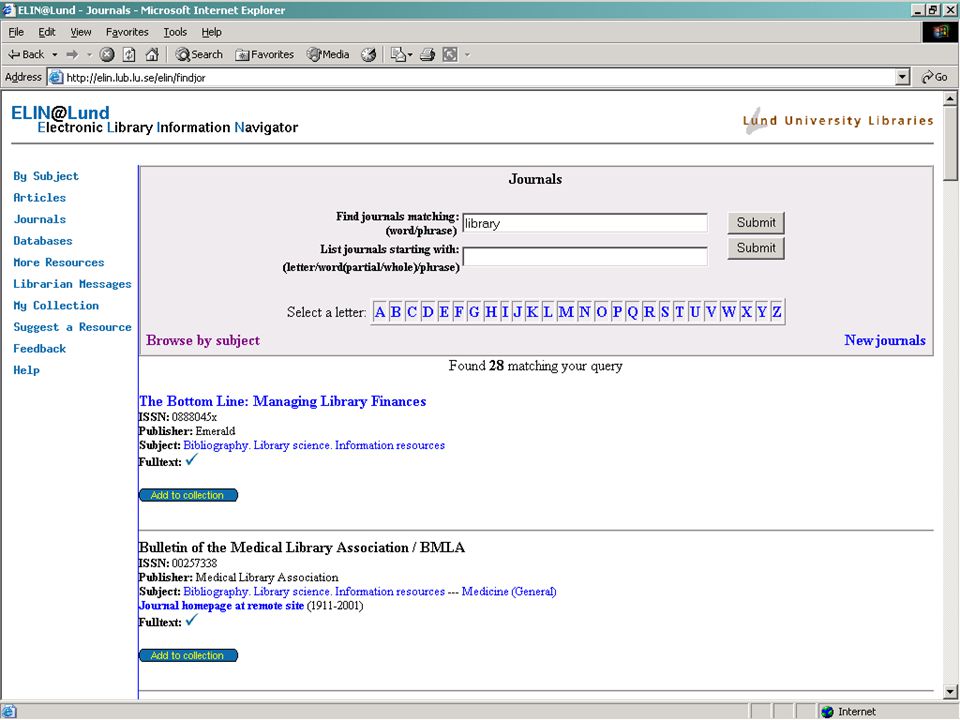Open Feedback in sidebar
This screenshot has height=720, width=960.
click(x=39, y=348)
